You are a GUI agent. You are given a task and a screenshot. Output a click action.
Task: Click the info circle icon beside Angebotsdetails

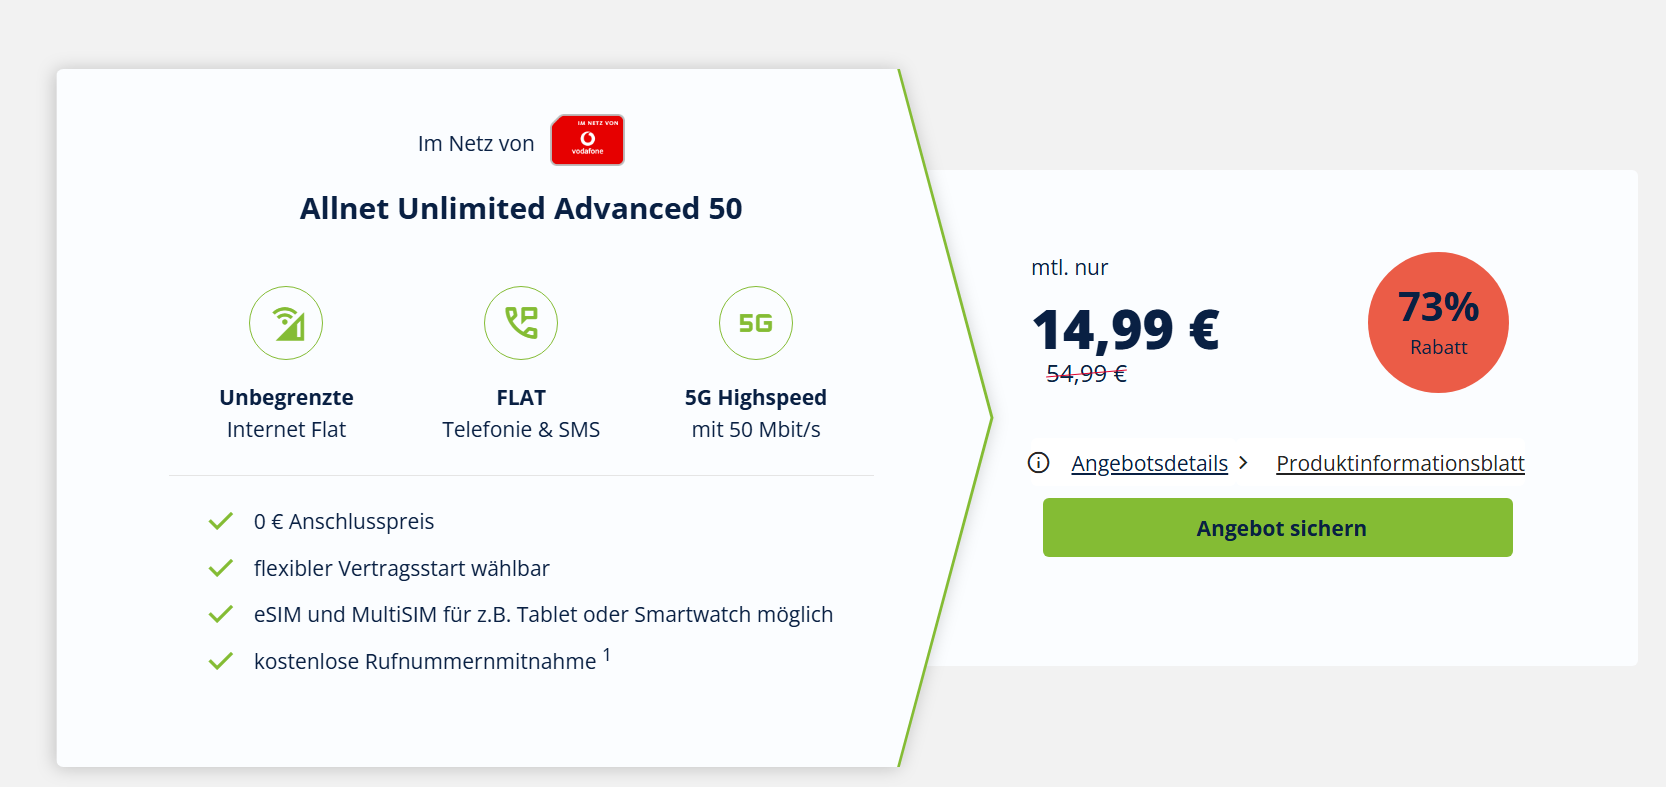(x=1038, y=462)
